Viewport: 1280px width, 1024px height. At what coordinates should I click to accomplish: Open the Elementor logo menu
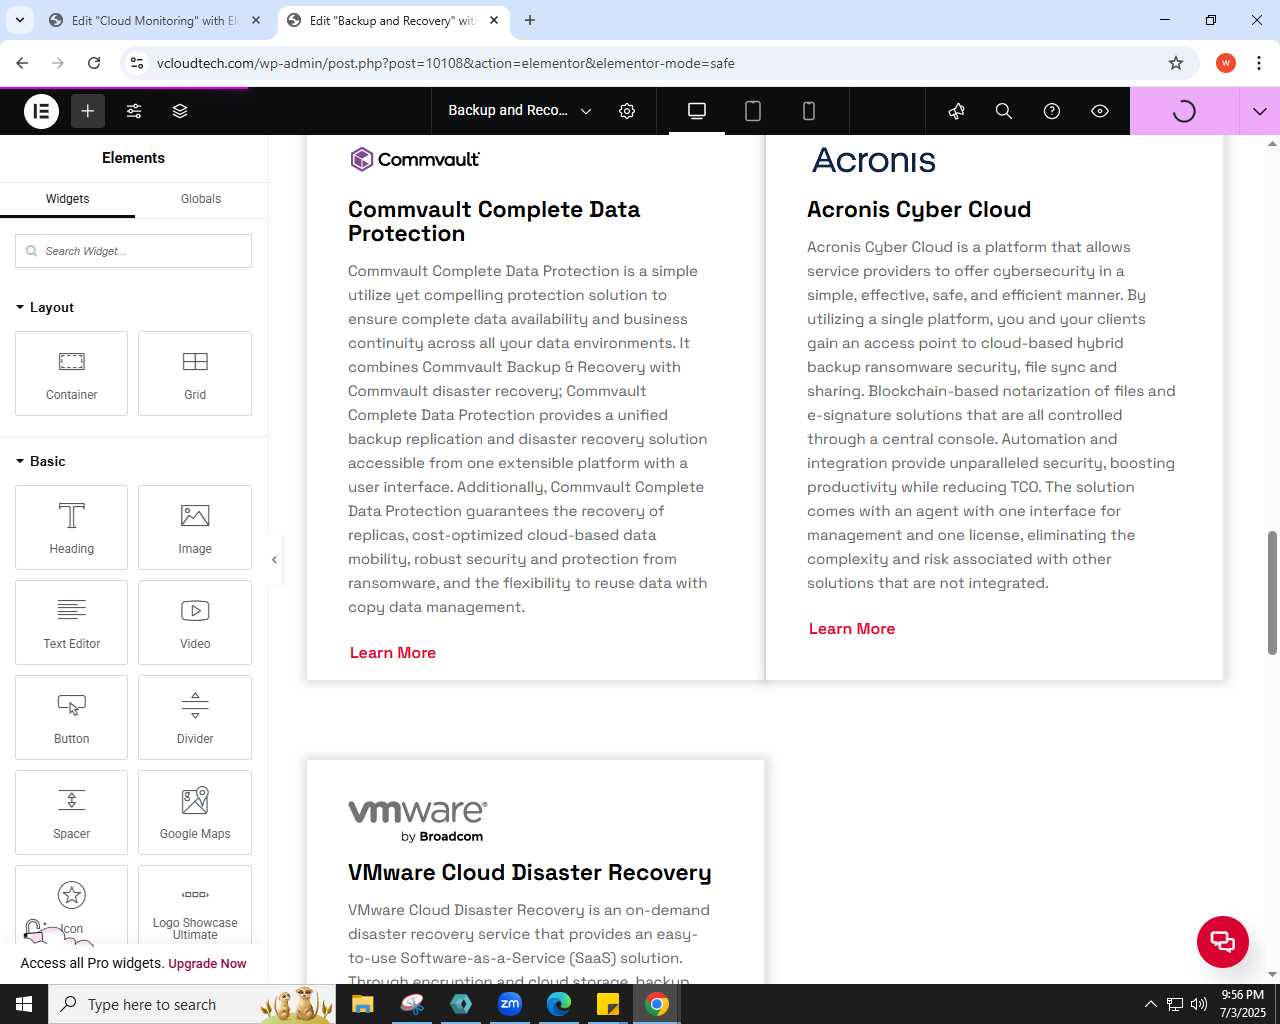[41, 111]
